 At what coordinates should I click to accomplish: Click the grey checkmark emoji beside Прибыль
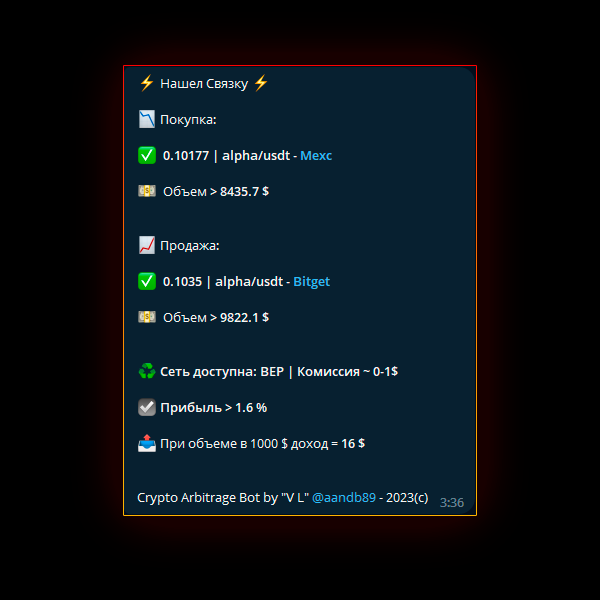coord(147,407)
